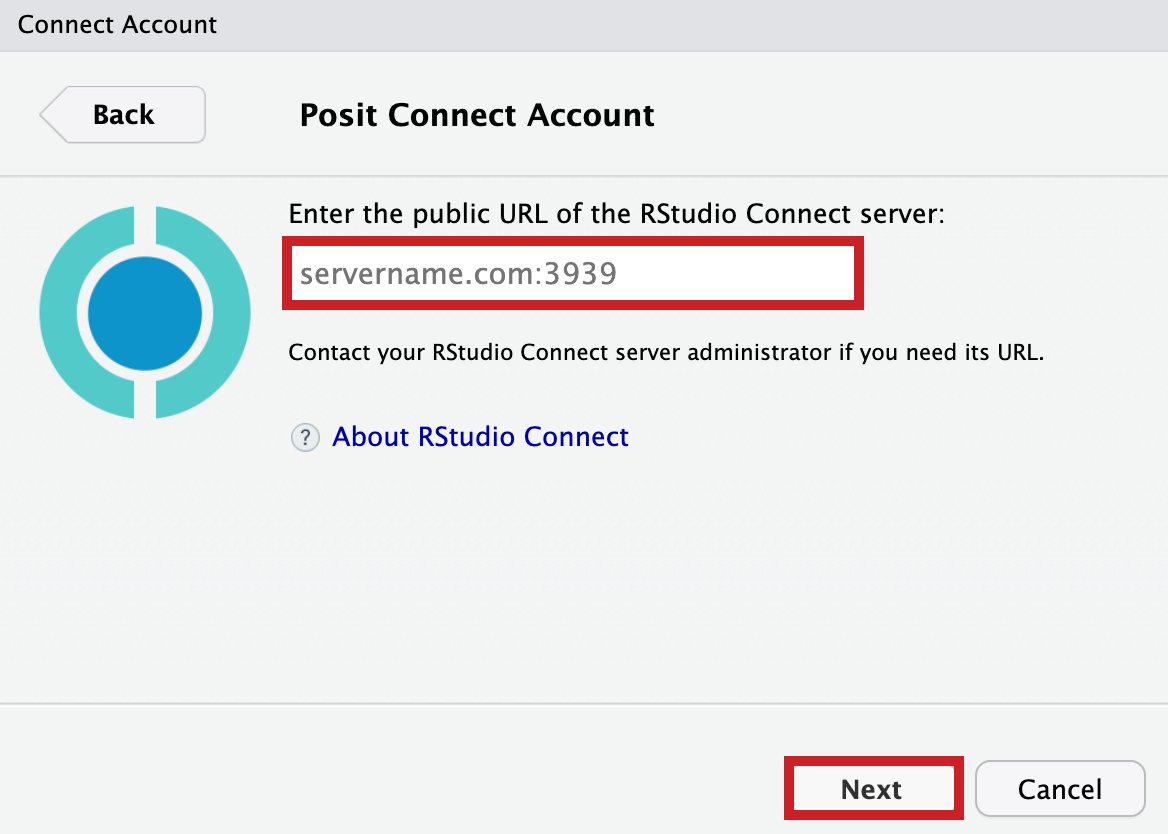Open the About RStudio Connect link
Image resolution: width=1168 pixels, height=834 pixels.
[x=480, y=436]
